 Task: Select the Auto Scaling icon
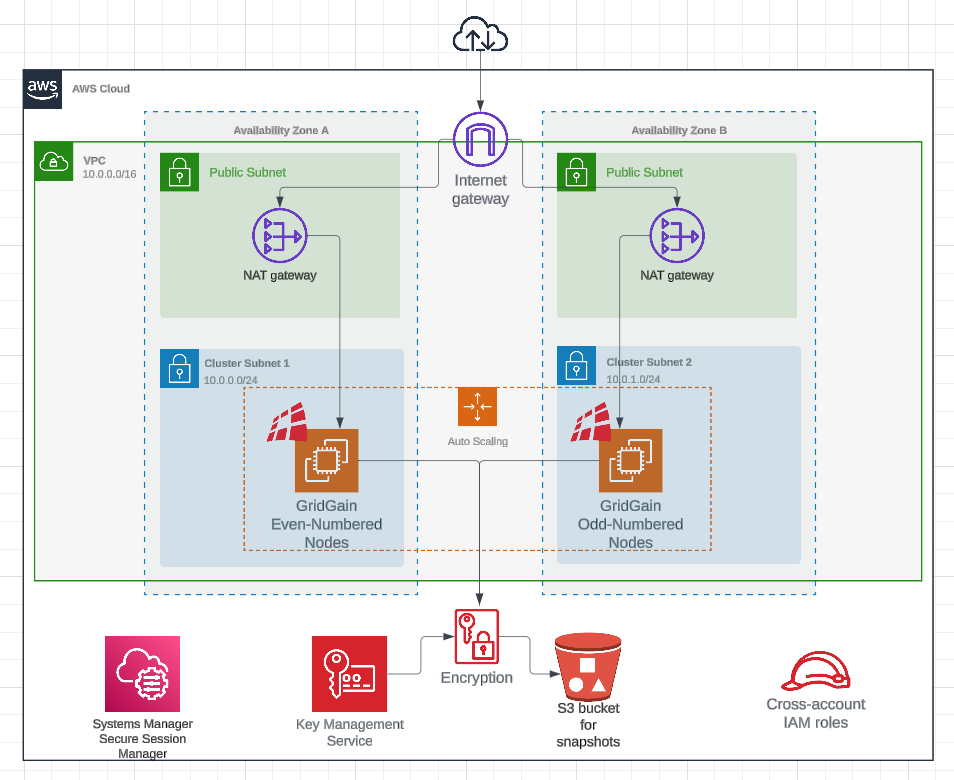pyautogui.click(x=477, y=406)
